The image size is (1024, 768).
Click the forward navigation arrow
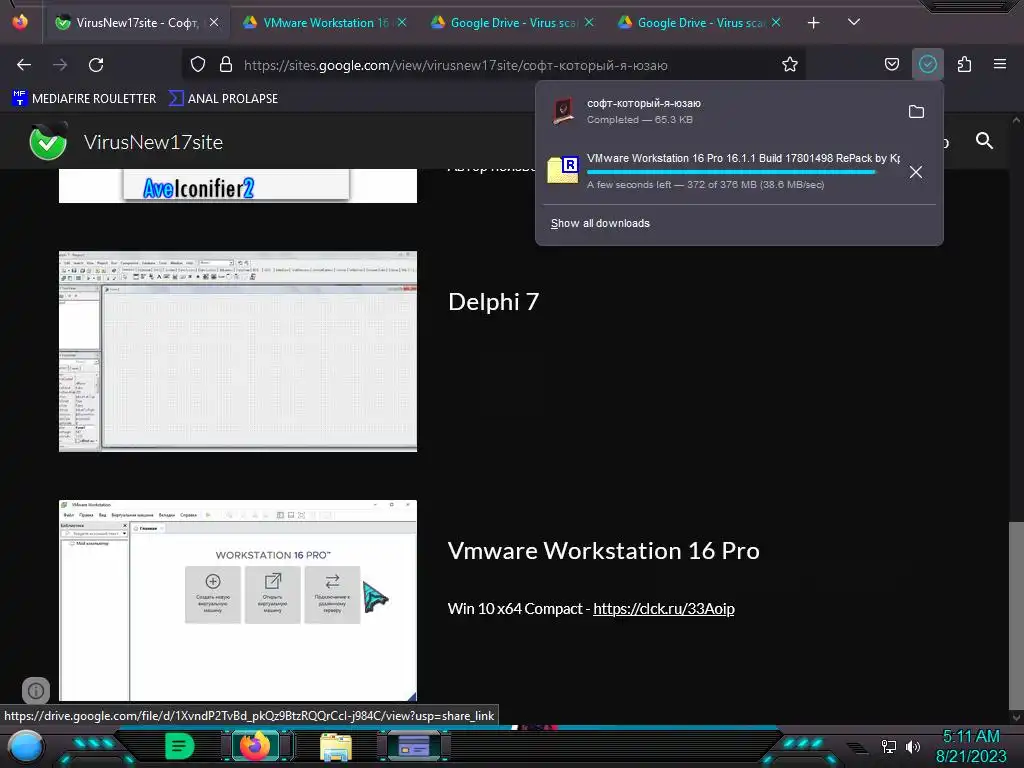tap(60, 65)
